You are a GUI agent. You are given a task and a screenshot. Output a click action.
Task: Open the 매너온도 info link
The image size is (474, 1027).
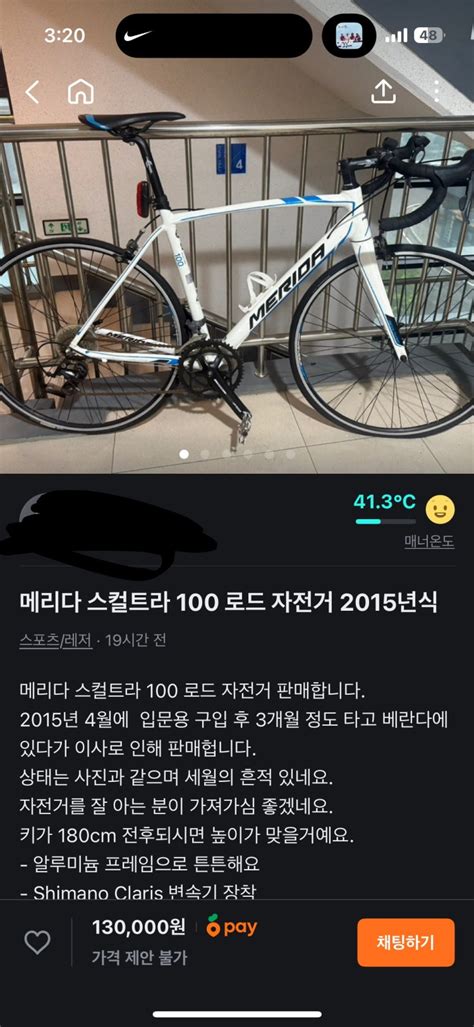point(429,542)
